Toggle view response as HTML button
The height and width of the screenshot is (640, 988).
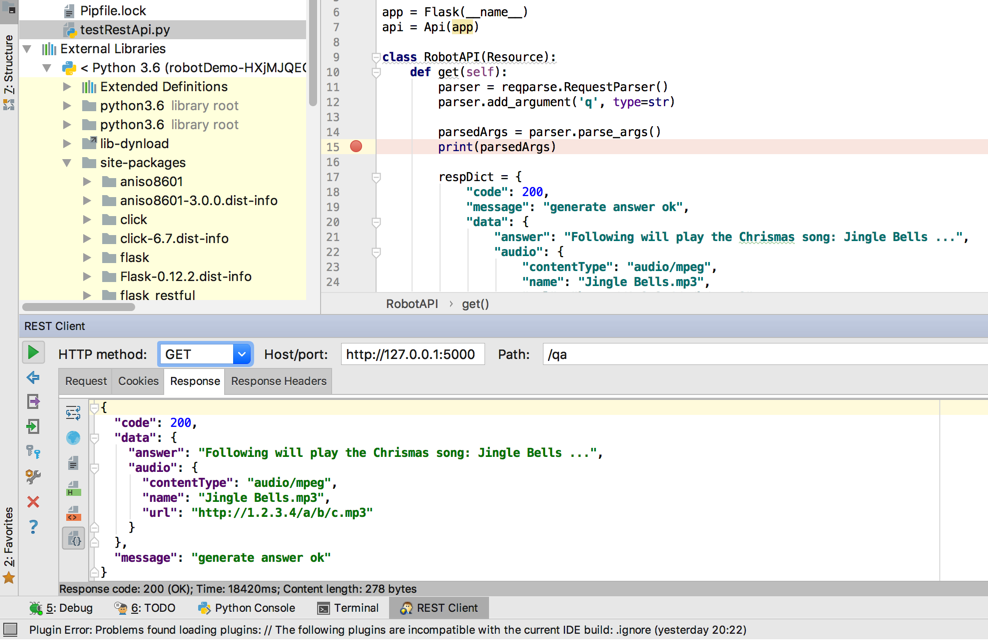click(x=73, y=489)
